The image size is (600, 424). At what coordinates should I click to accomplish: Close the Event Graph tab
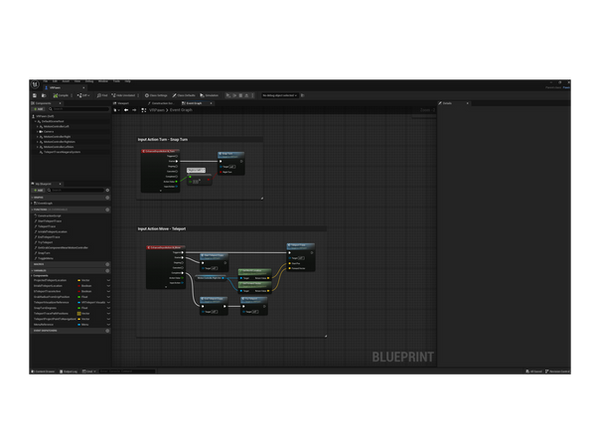pos(211,103)
